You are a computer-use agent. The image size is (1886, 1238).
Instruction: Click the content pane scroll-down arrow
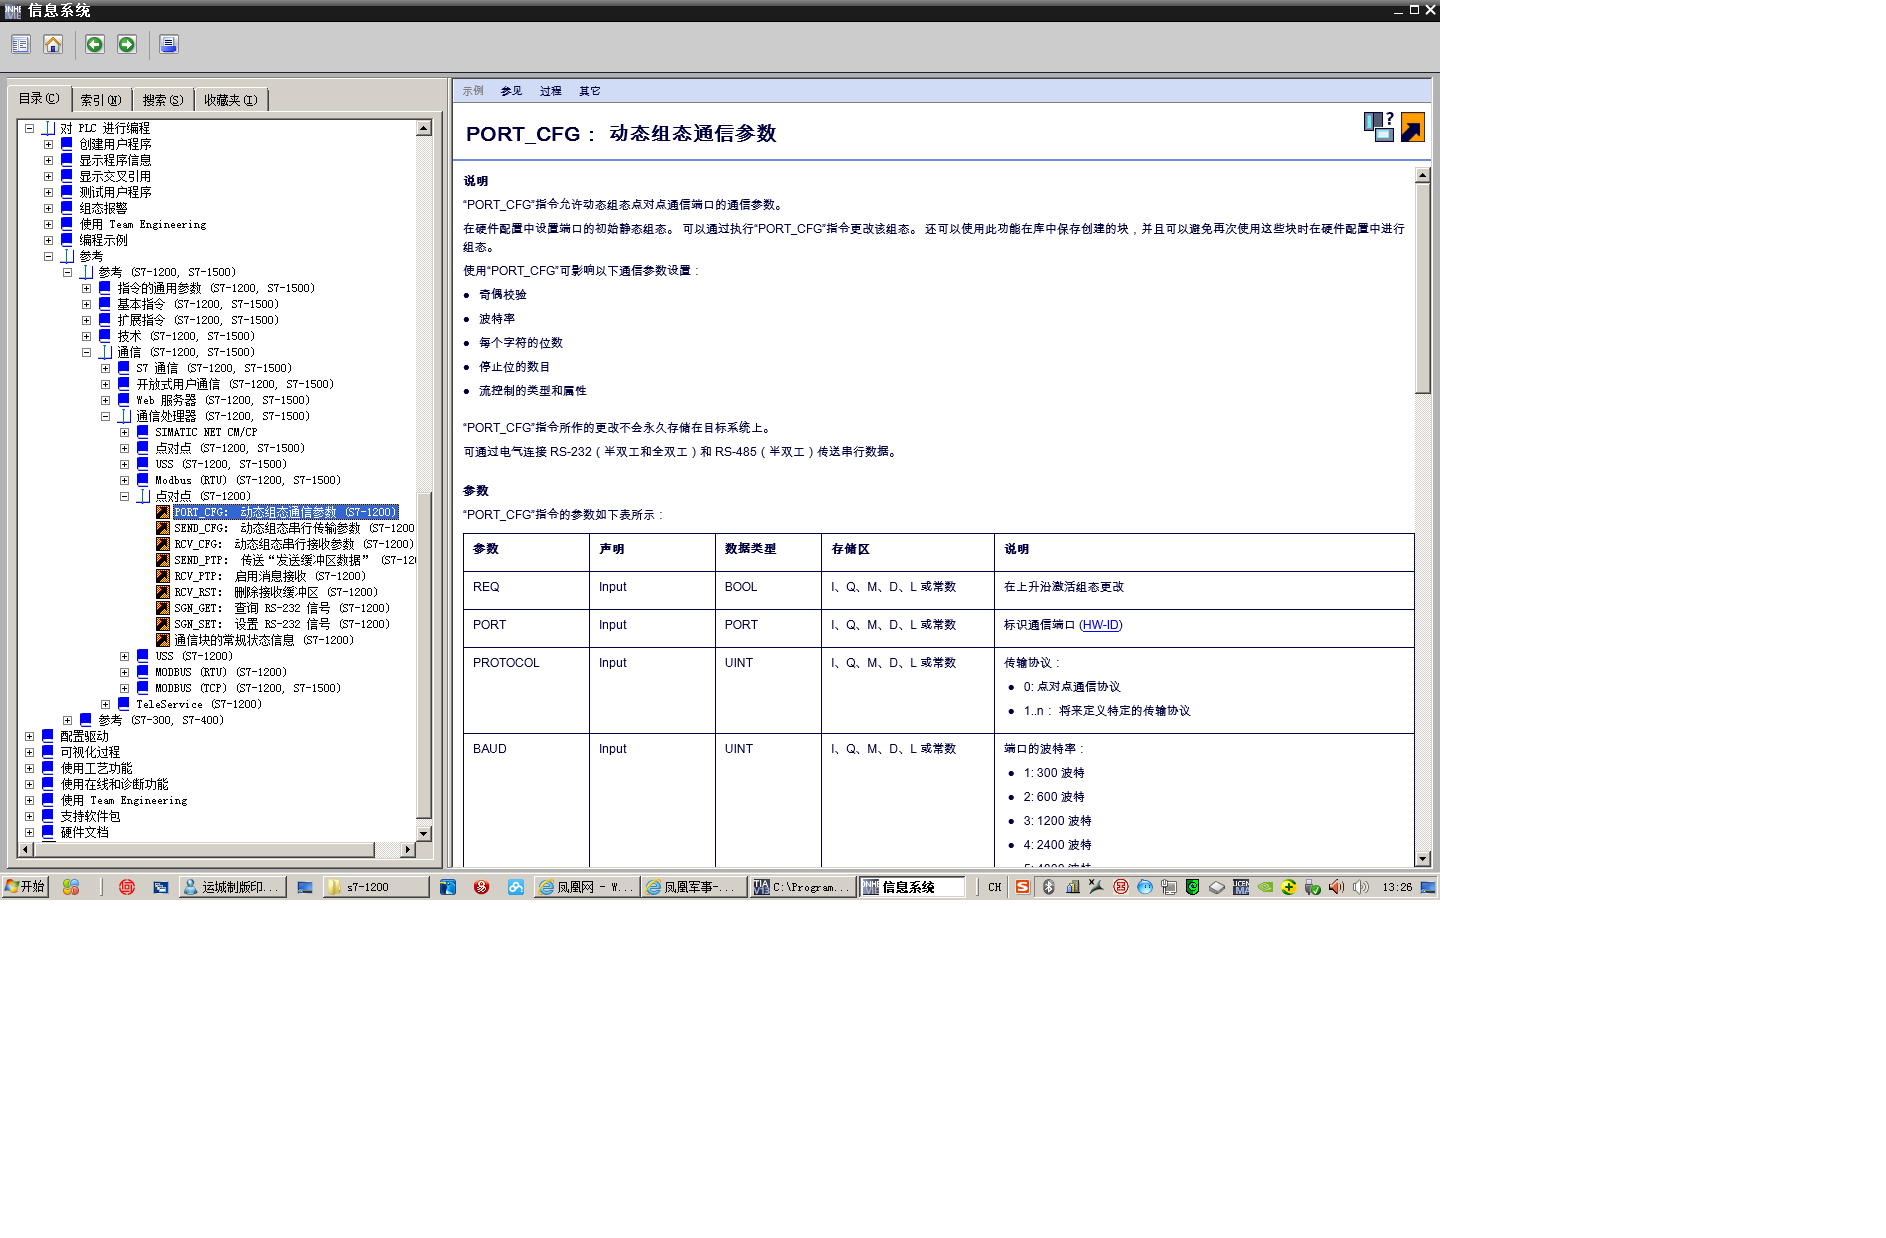pos(1423,859)
